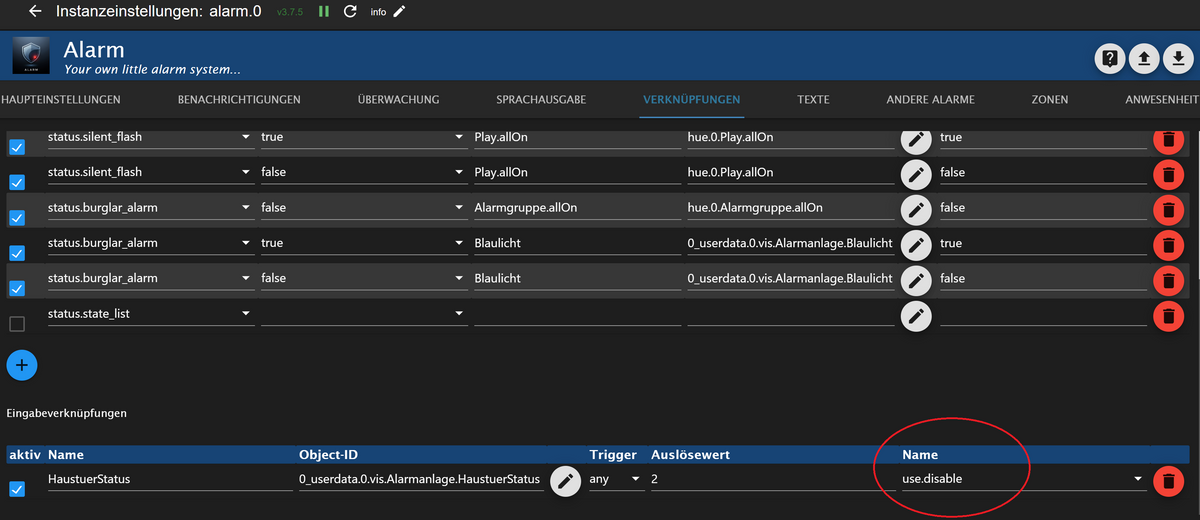Screen dimensions: 1200x520
Task: Click the Auslösewert field containing 2
Action: (760, 479)
